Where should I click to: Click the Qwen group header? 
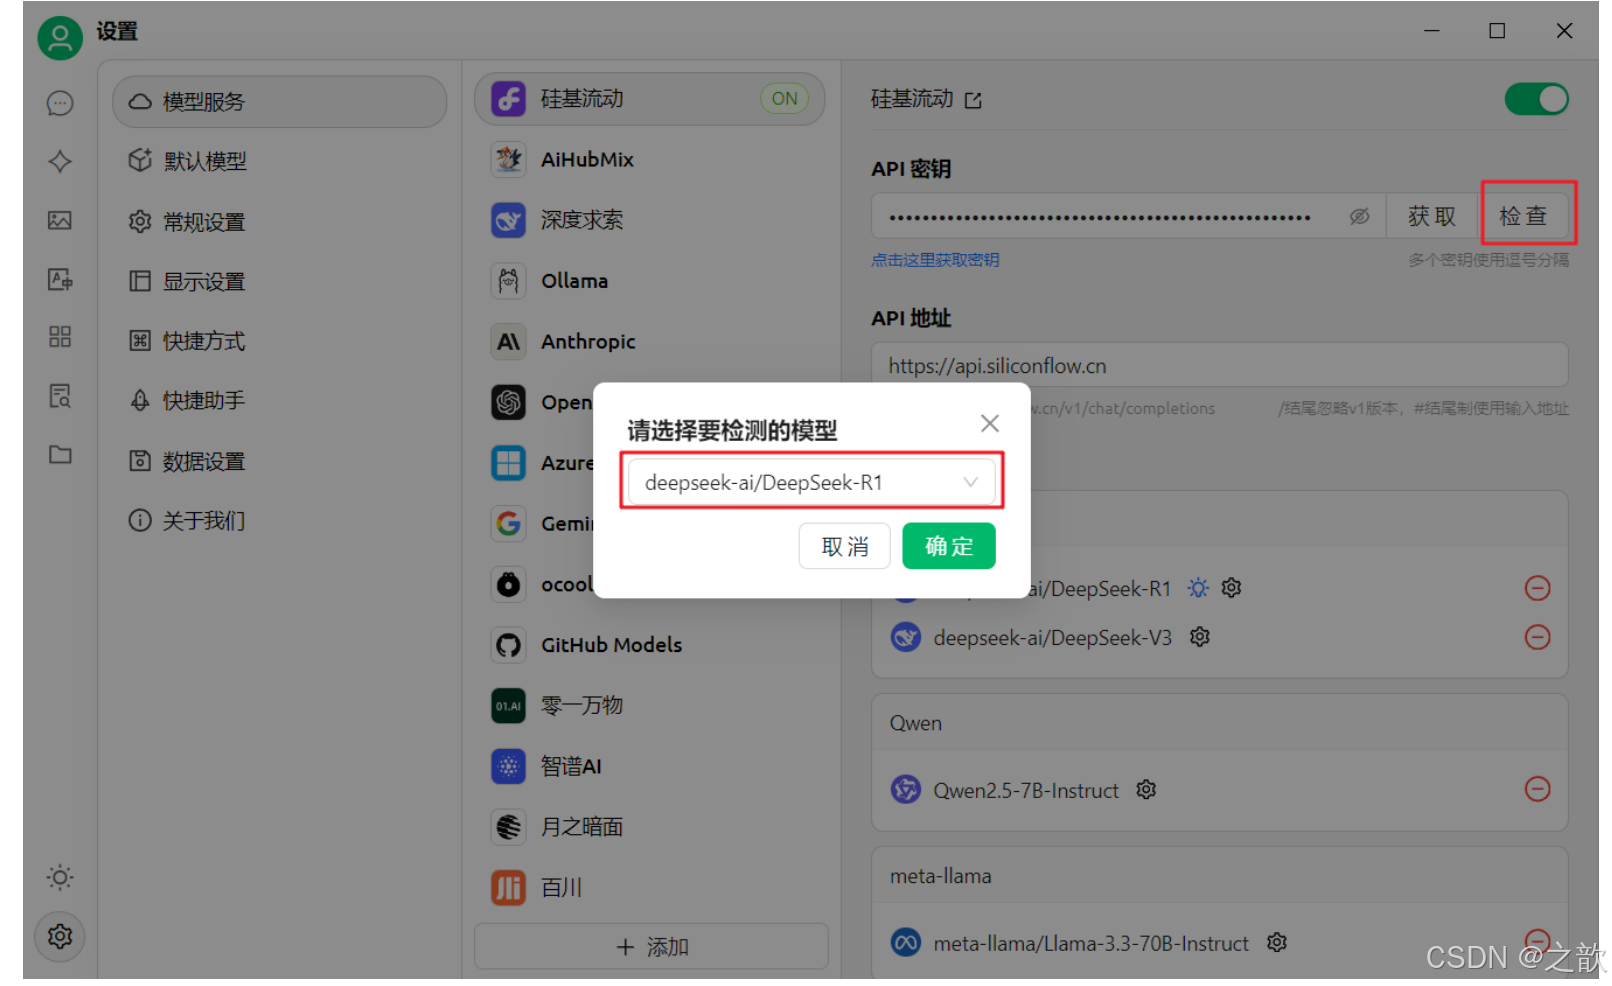[1220, 723]
